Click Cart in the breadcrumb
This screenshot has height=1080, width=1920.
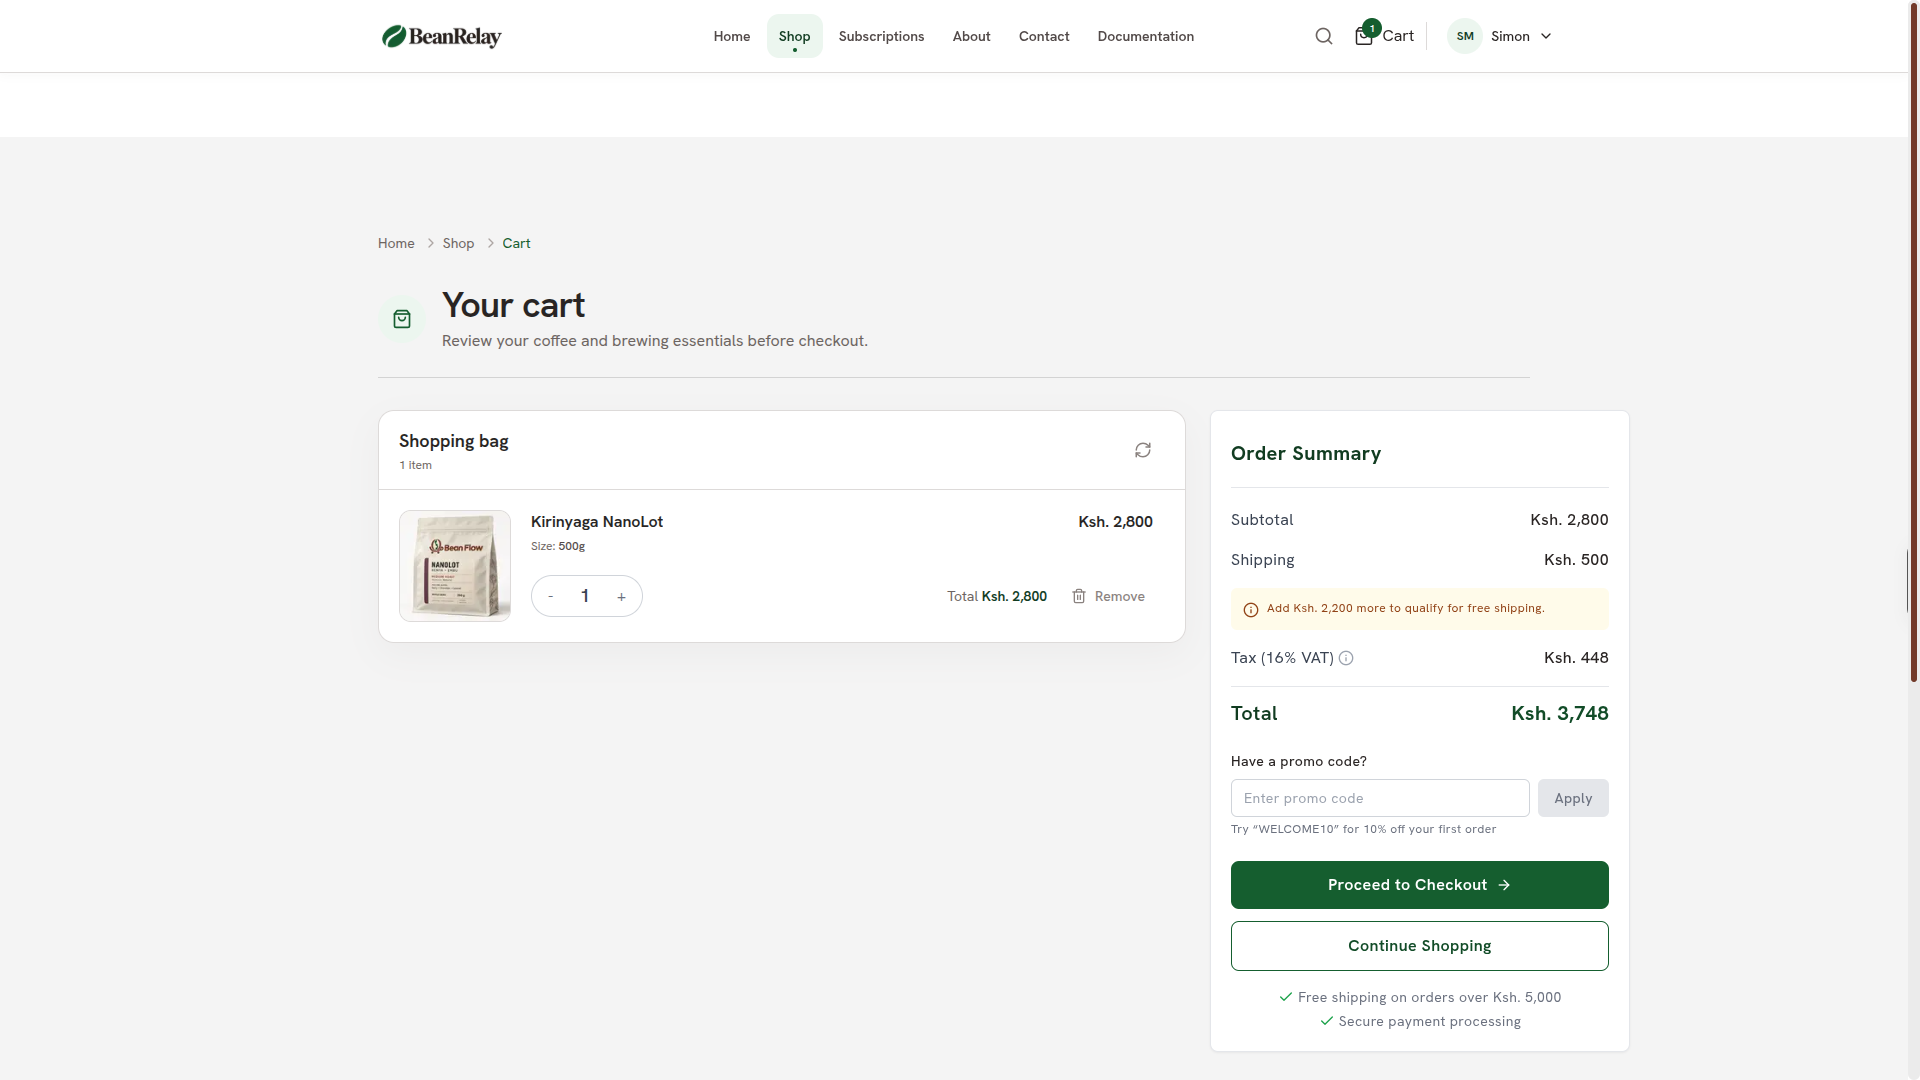(x=516, y=243)
